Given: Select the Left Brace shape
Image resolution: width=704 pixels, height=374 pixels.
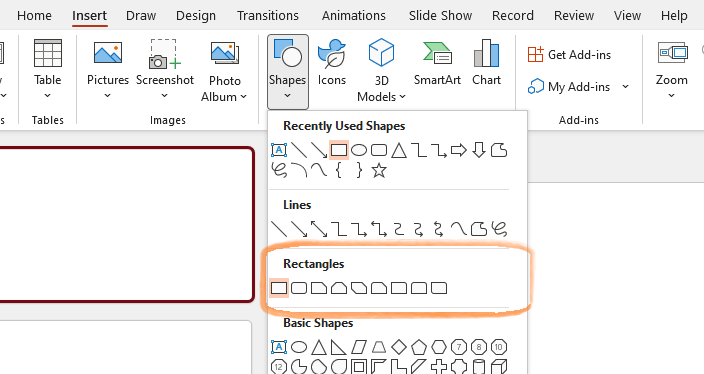Looking at the screenshot, I should [339, 170].
